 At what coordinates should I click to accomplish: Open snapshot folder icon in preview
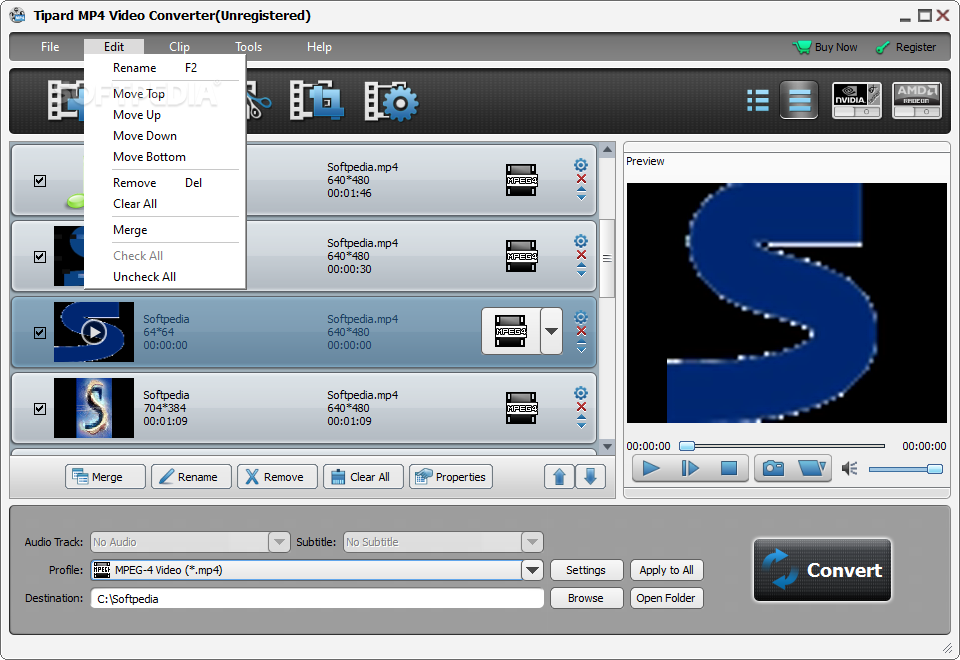pyautogui.click(x=812, y=468)
